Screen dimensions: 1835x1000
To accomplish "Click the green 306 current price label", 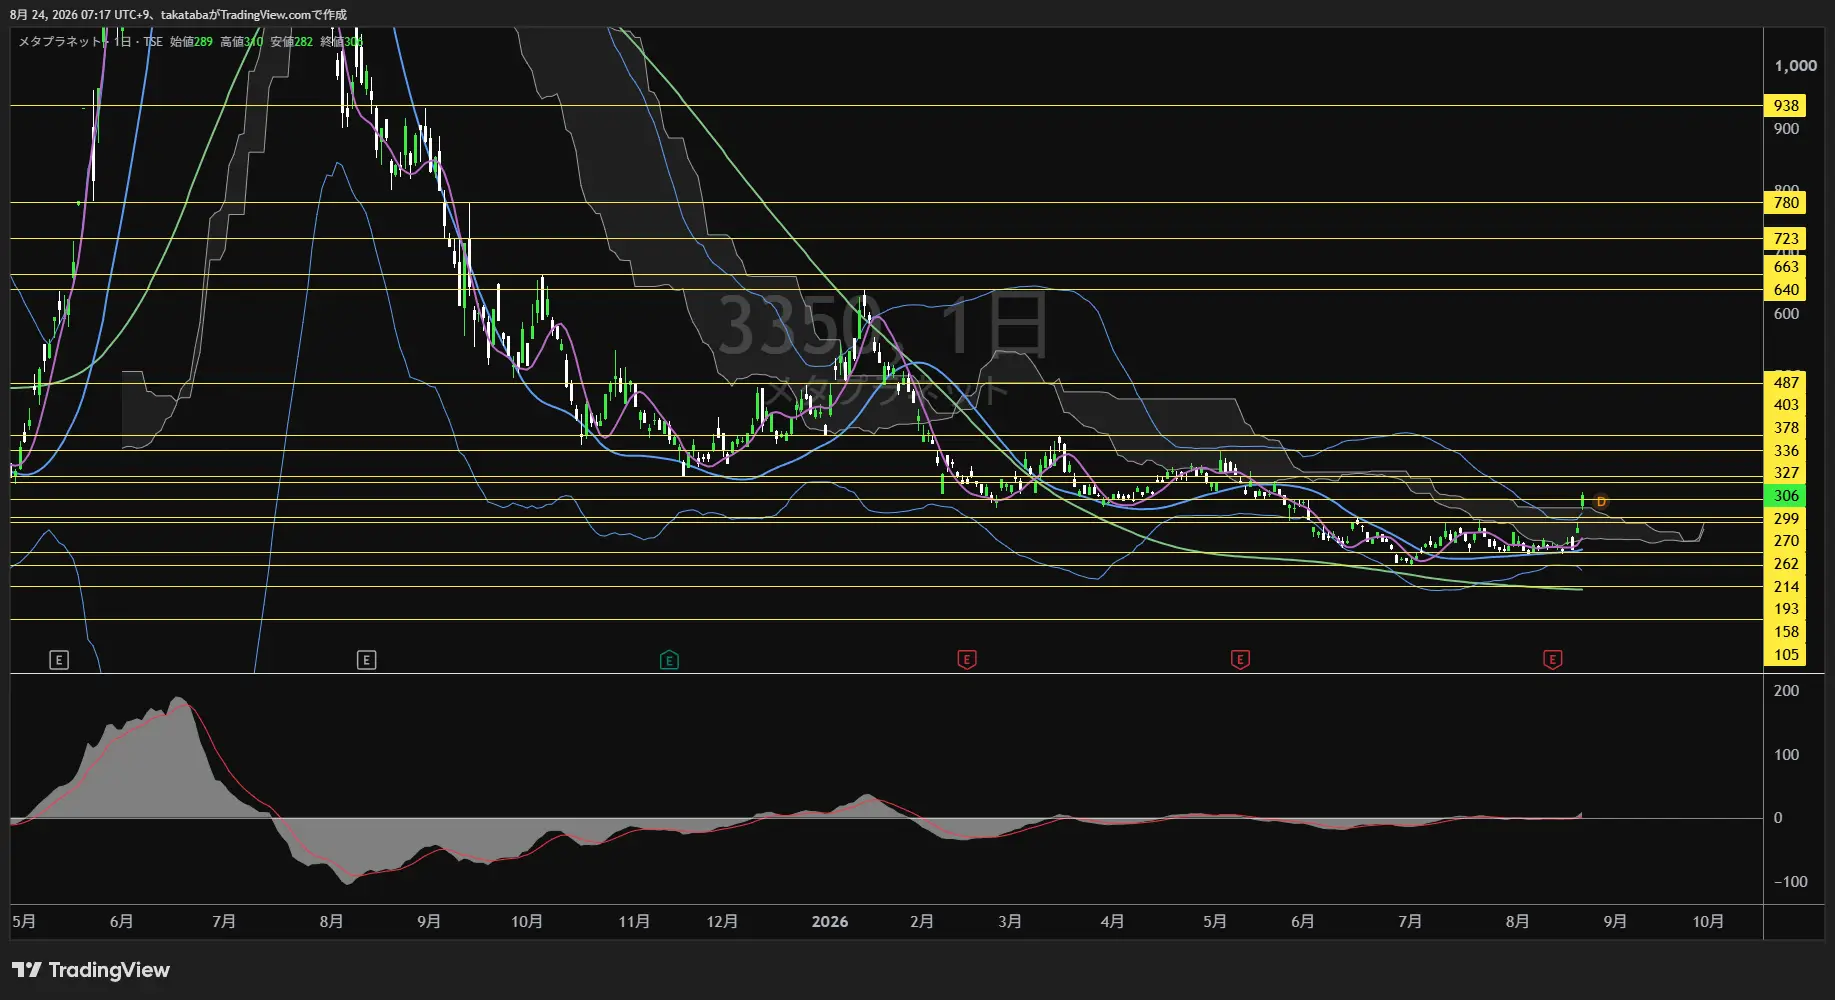I will (1785, 496).
